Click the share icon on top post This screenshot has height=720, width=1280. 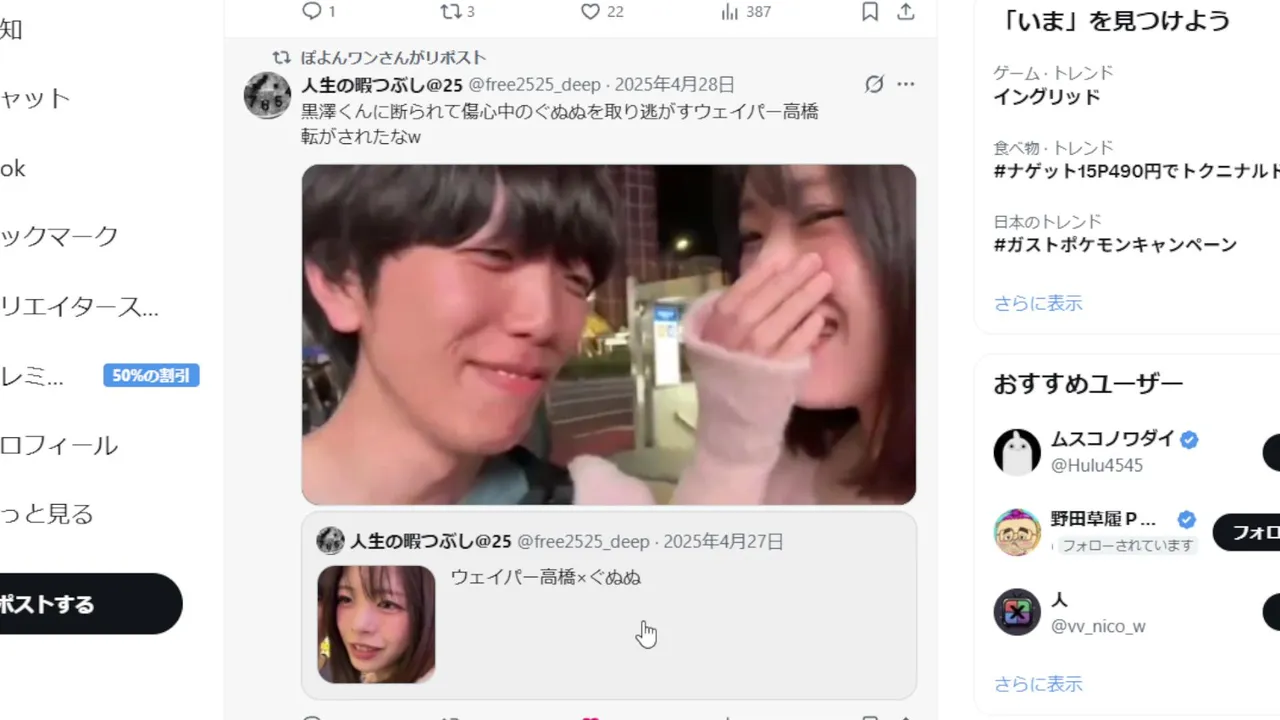[x=906, y=11]
